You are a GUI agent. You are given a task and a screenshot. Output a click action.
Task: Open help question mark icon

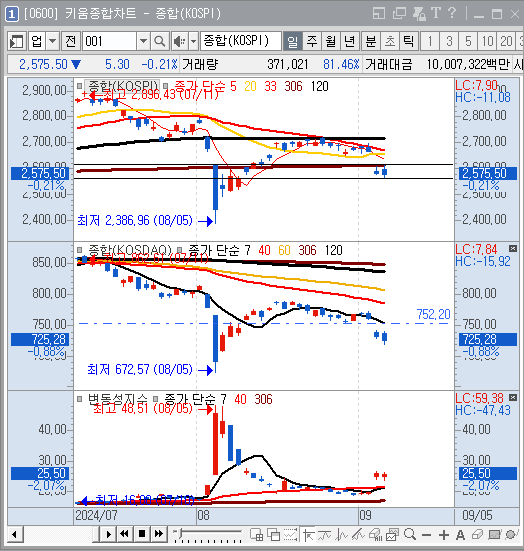pos(452,13)
